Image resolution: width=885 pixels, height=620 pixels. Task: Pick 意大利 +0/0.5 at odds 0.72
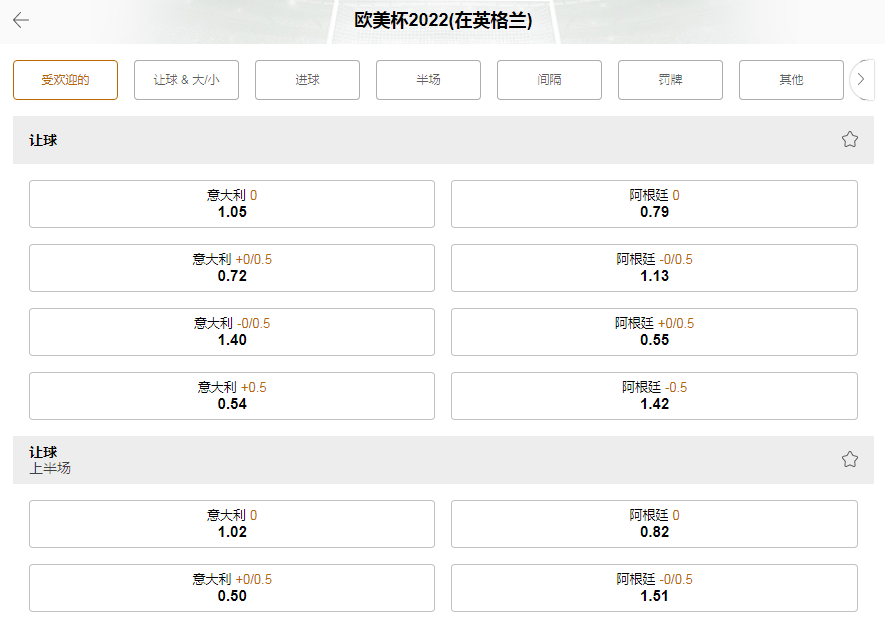pyautogui.click(x=231, y=268)
